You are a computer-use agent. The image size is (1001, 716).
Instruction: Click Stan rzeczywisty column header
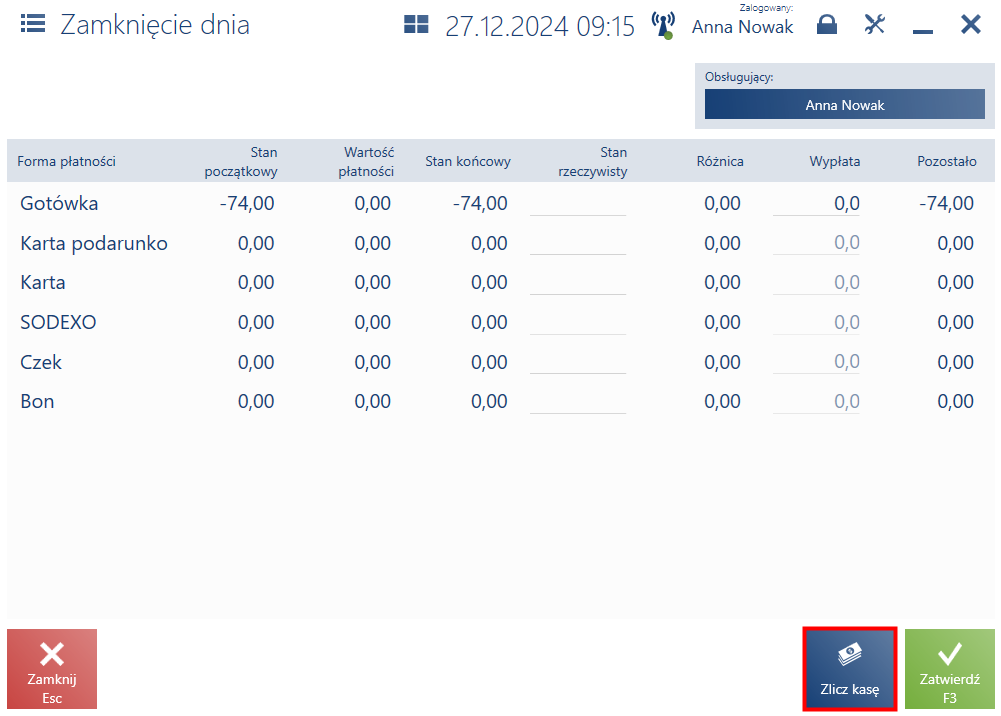pos(593,161)
